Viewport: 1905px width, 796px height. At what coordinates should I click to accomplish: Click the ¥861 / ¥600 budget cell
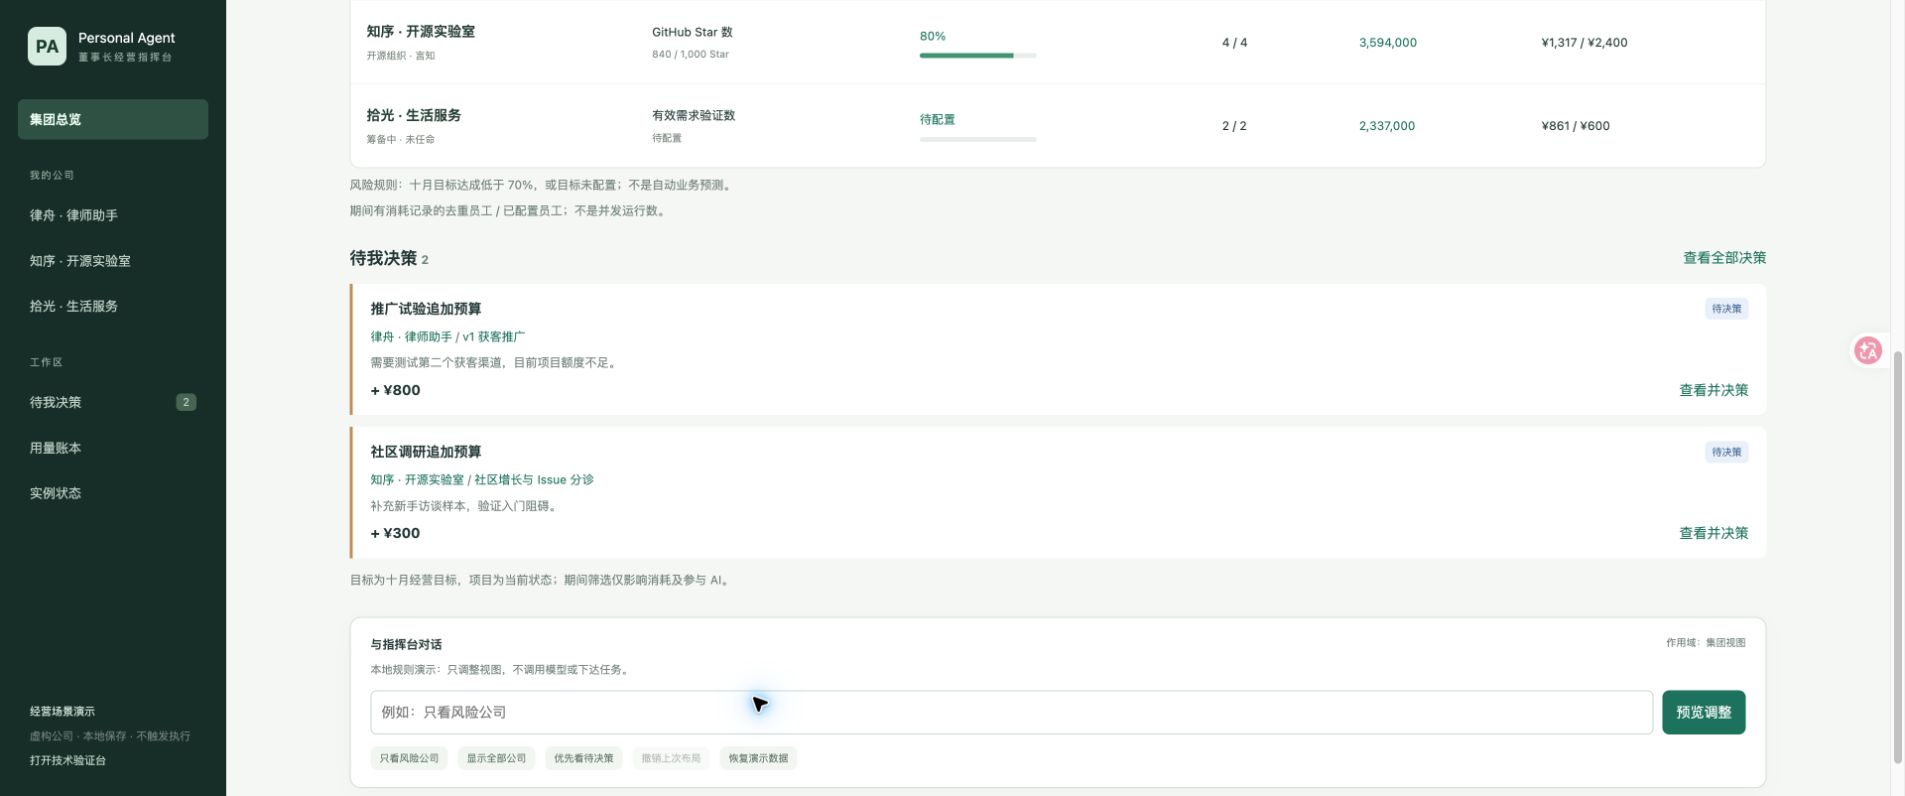[x=1575, y=126]
